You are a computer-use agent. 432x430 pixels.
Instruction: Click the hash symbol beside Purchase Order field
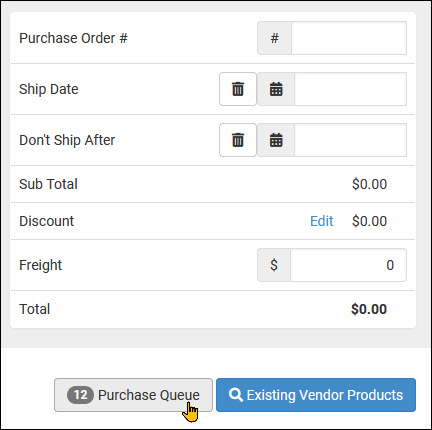click(x=274, y=38)
